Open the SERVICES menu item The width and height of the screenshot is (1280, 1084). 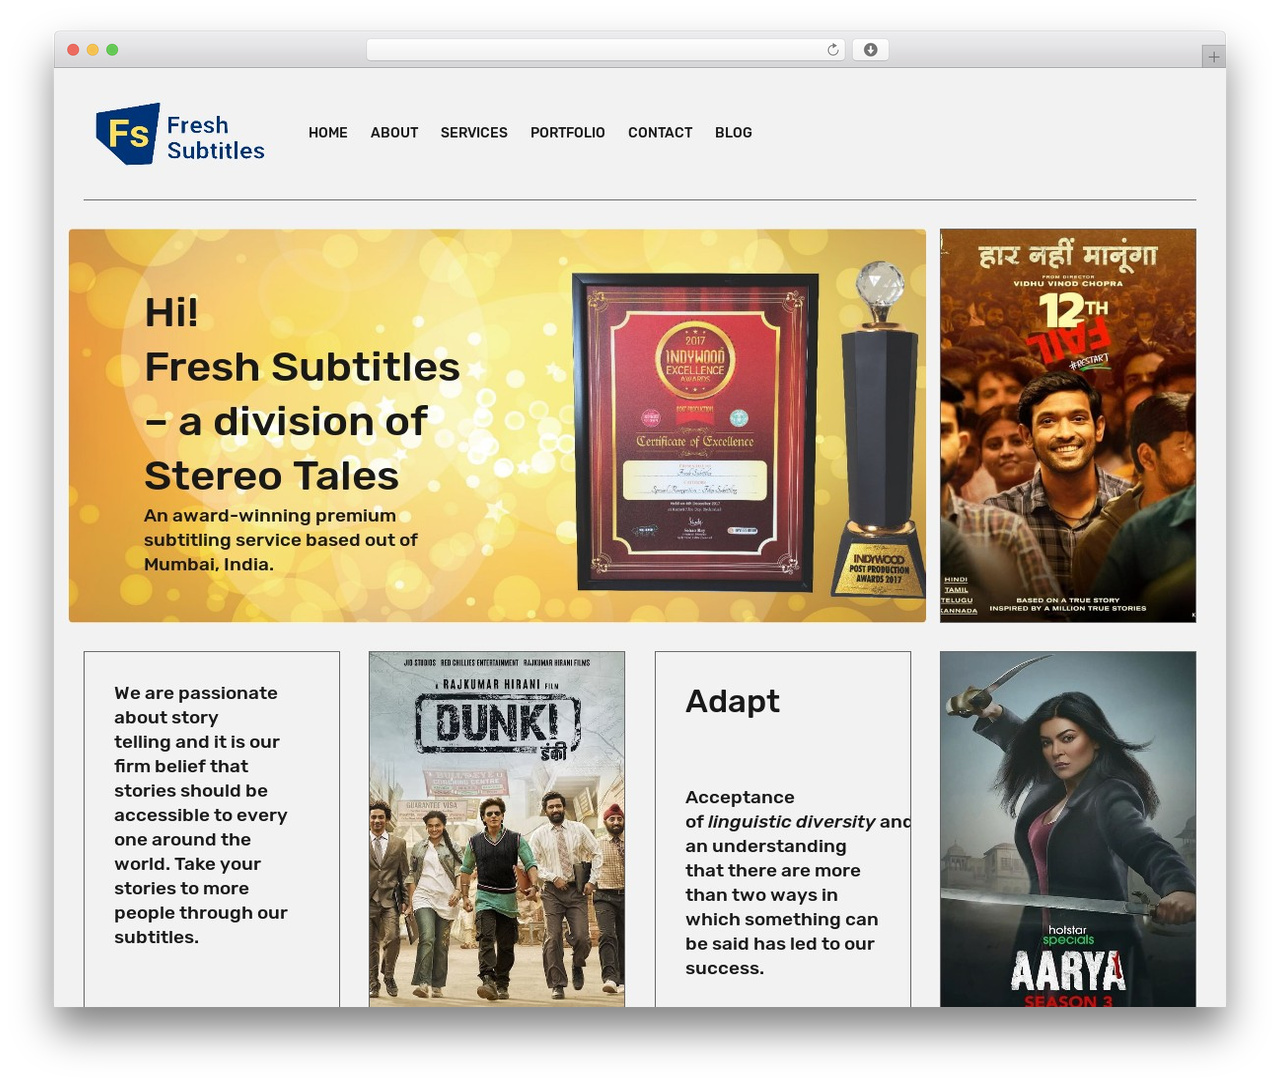(474, 132)
